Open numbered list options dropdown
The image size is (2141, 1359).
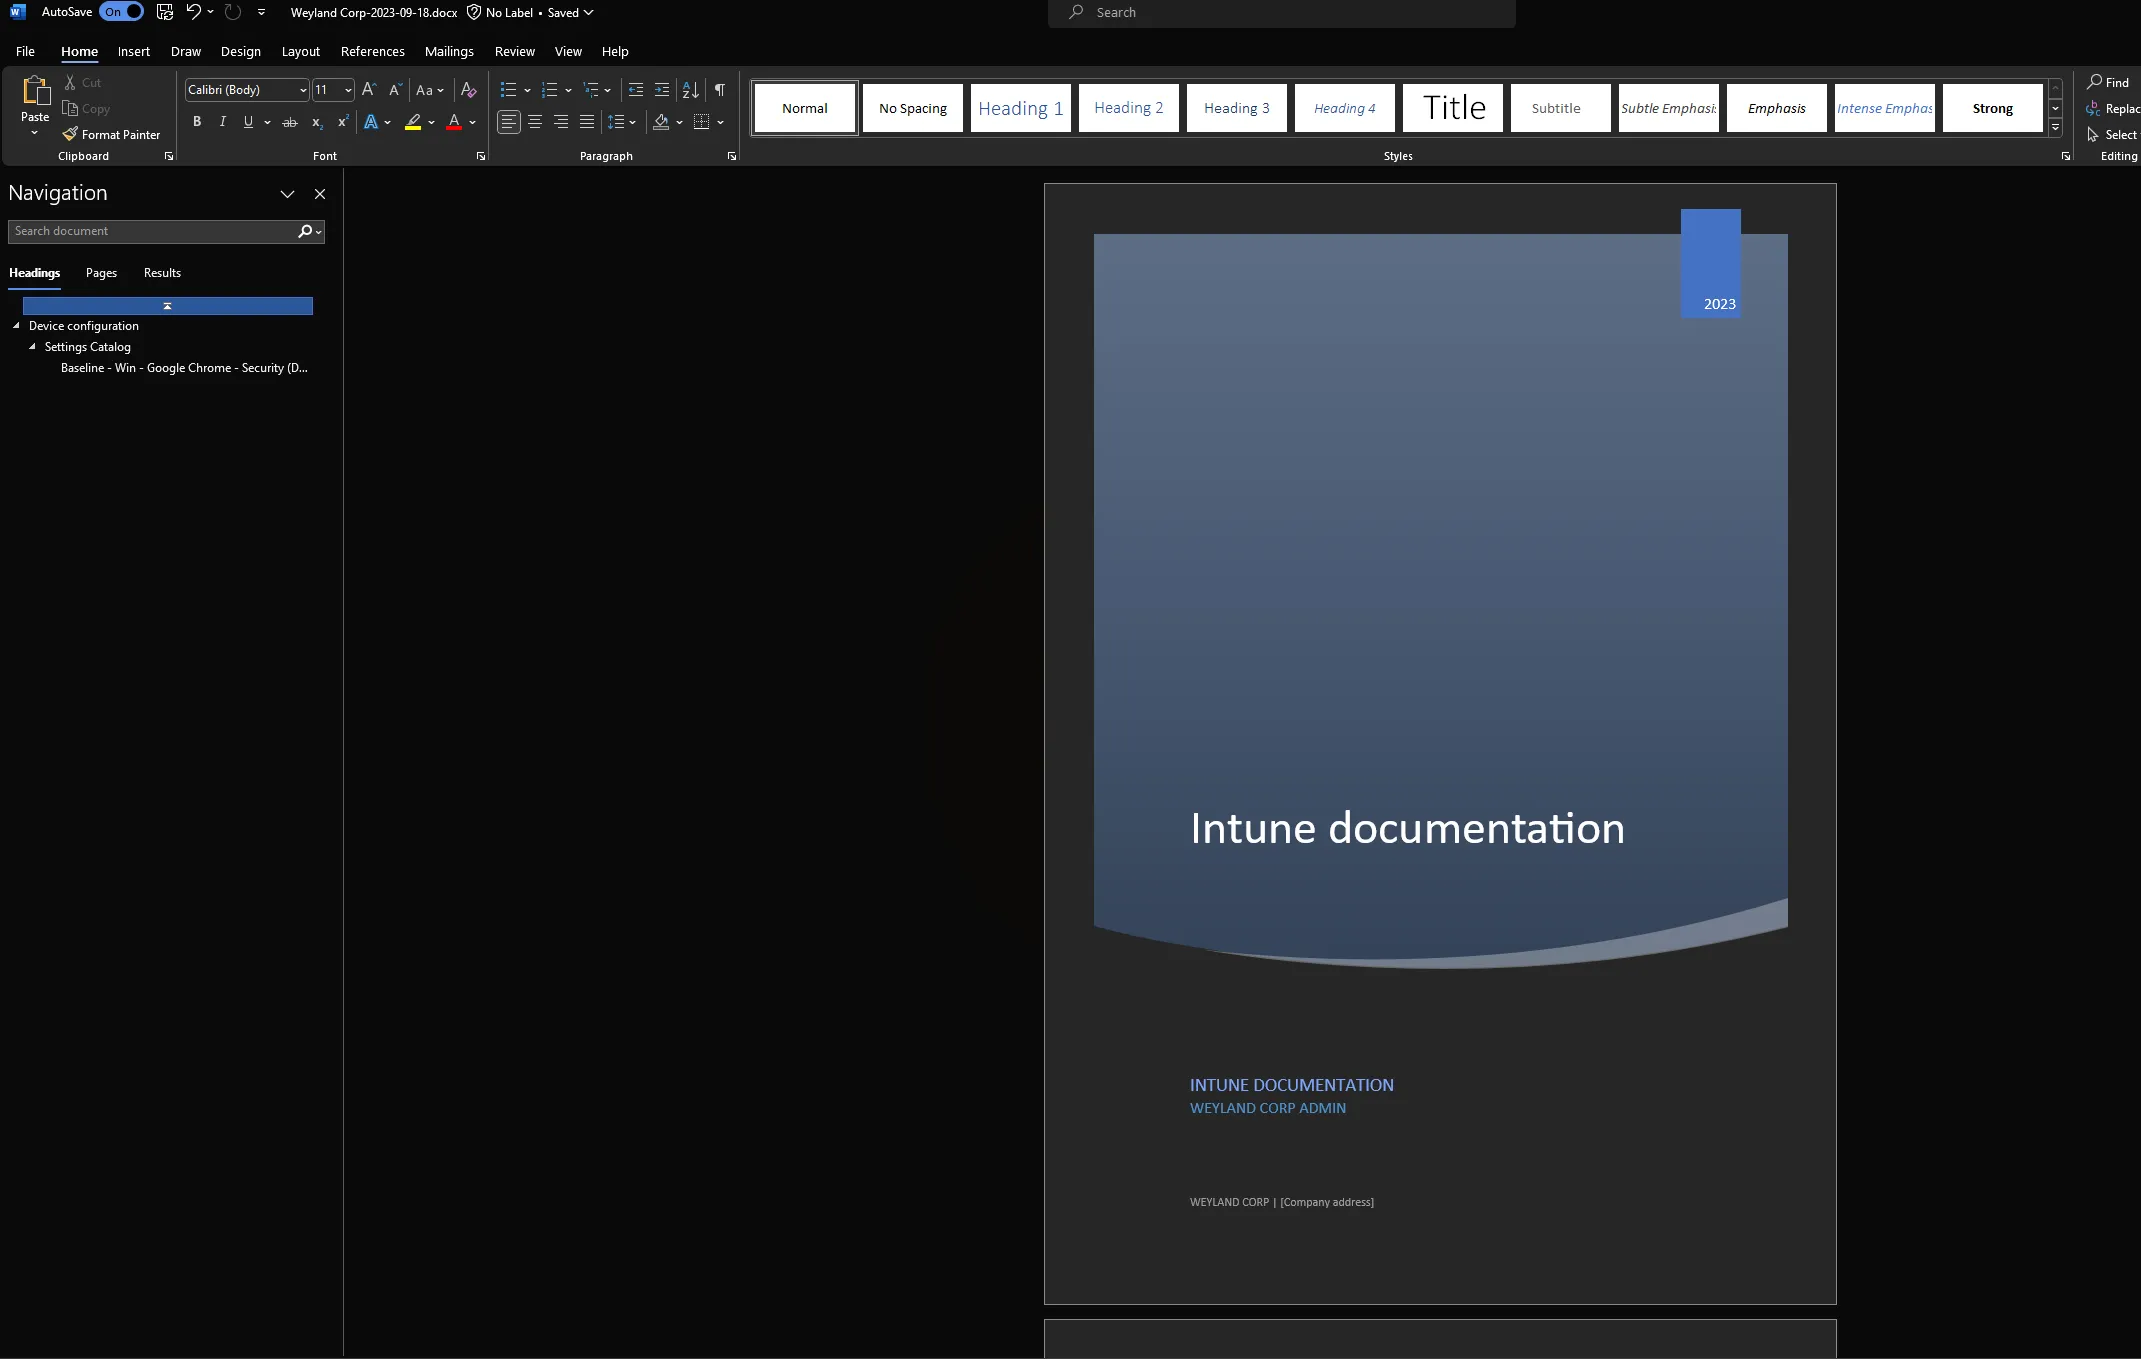tap(568, 90)
